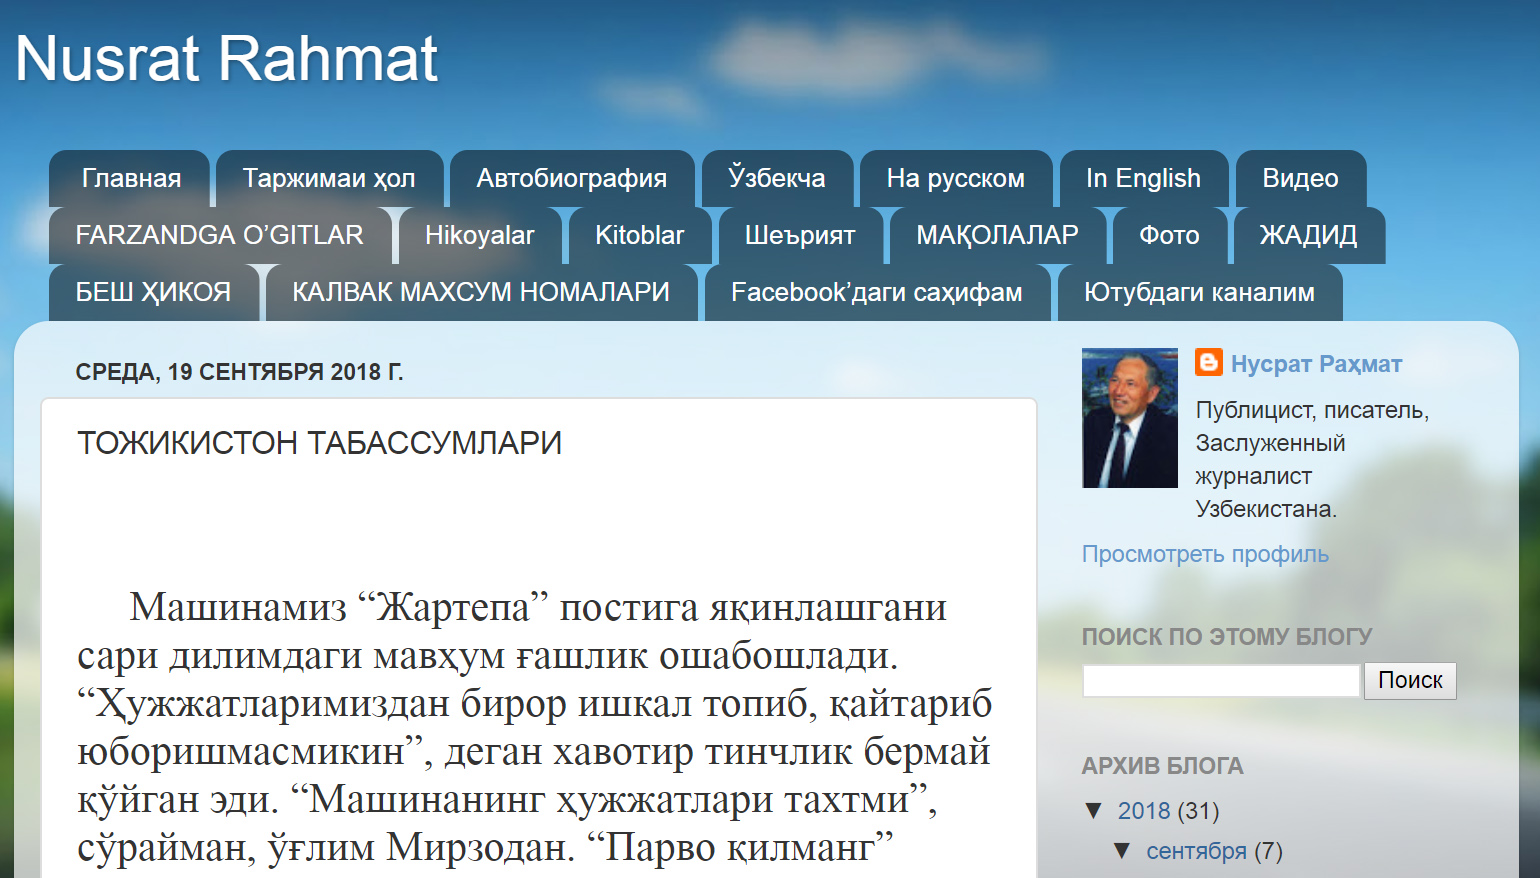Click the Поиск search button

pyautogui.click(x=1409, y=680)
